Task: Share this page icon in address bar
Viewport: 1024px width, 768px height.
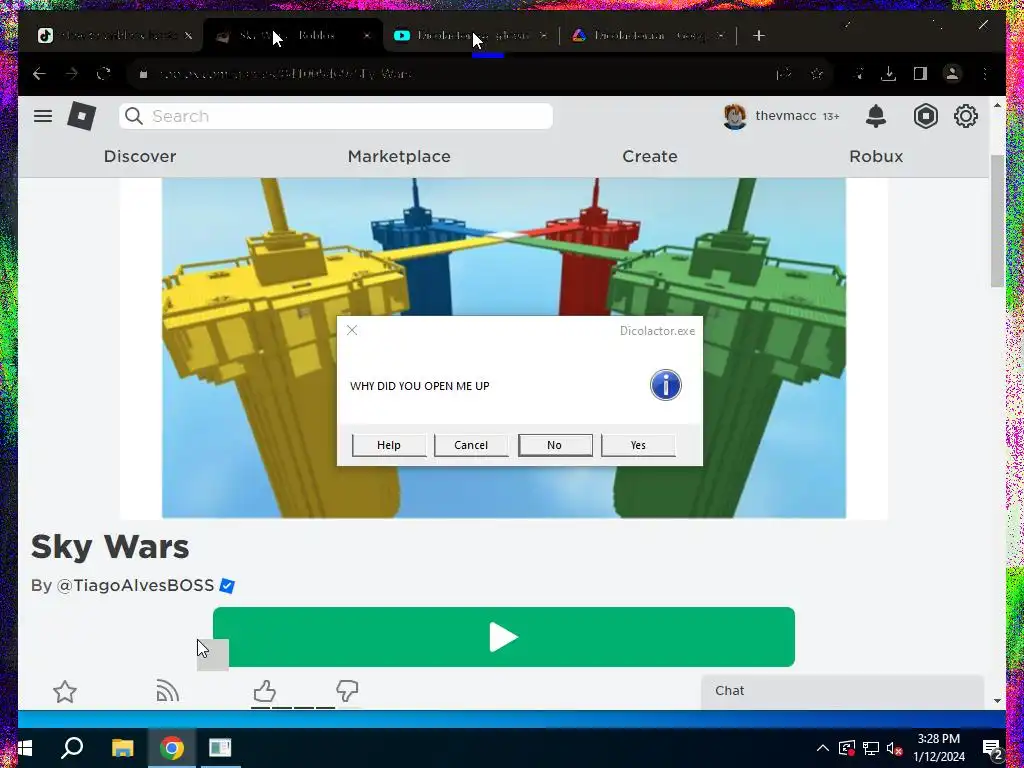Action: point(784,74)
